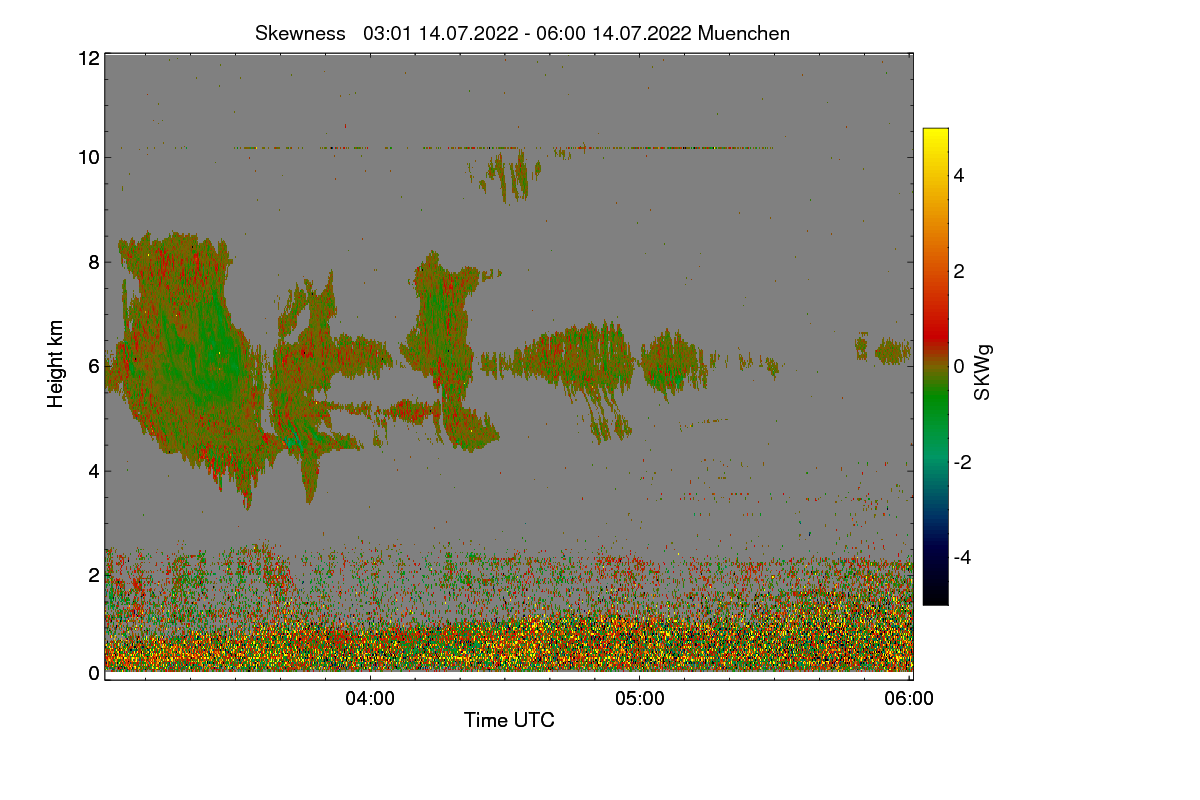The height and width of the screenshot is (800, 1200).
Task: Select the "Time UTC" x-axis label
Action: click(x=509, y=720)
